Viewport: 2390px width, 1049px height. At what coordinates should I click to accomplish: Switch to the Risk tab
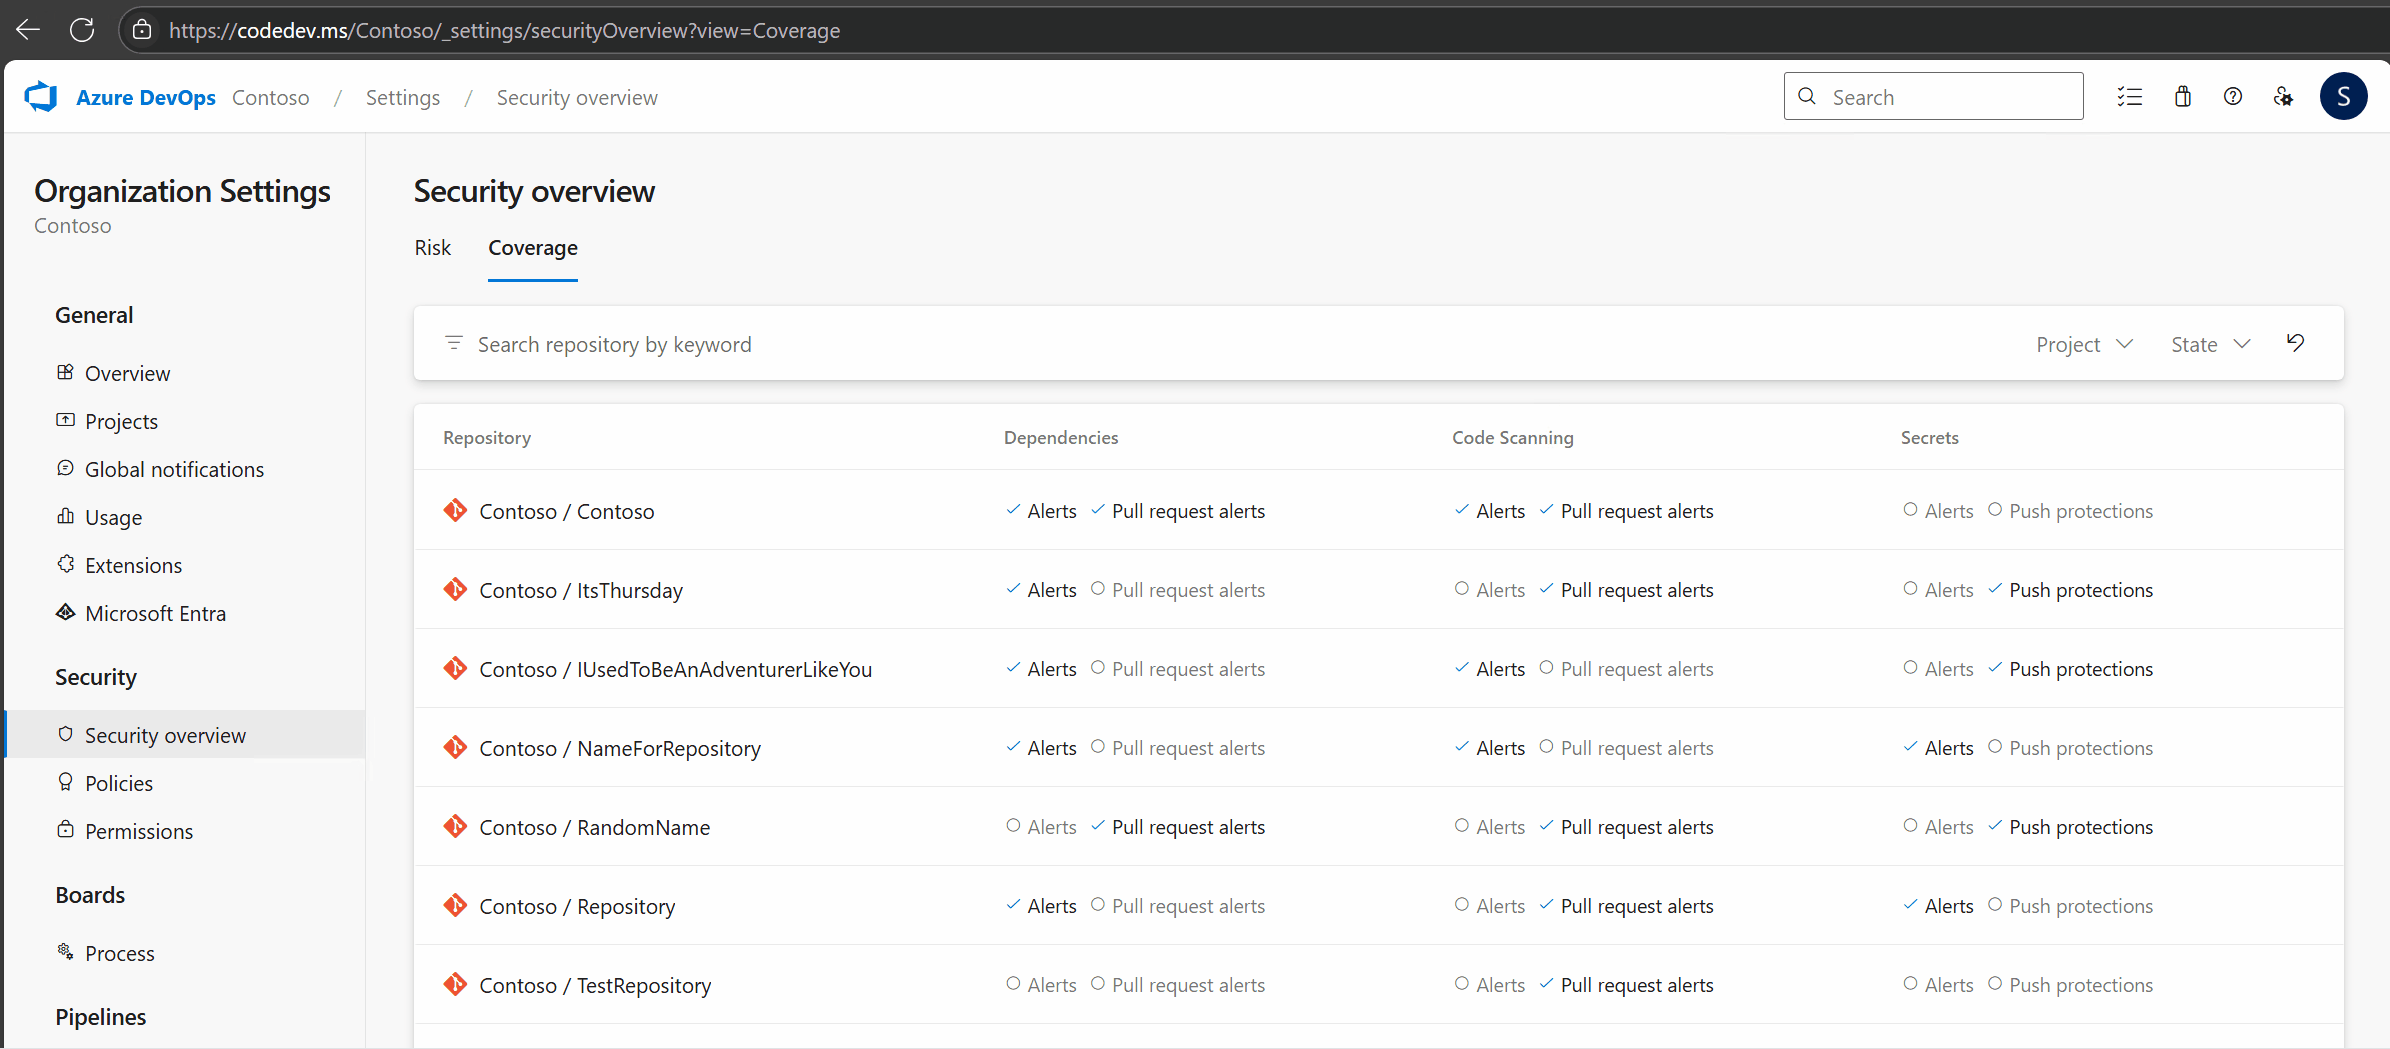432,247
